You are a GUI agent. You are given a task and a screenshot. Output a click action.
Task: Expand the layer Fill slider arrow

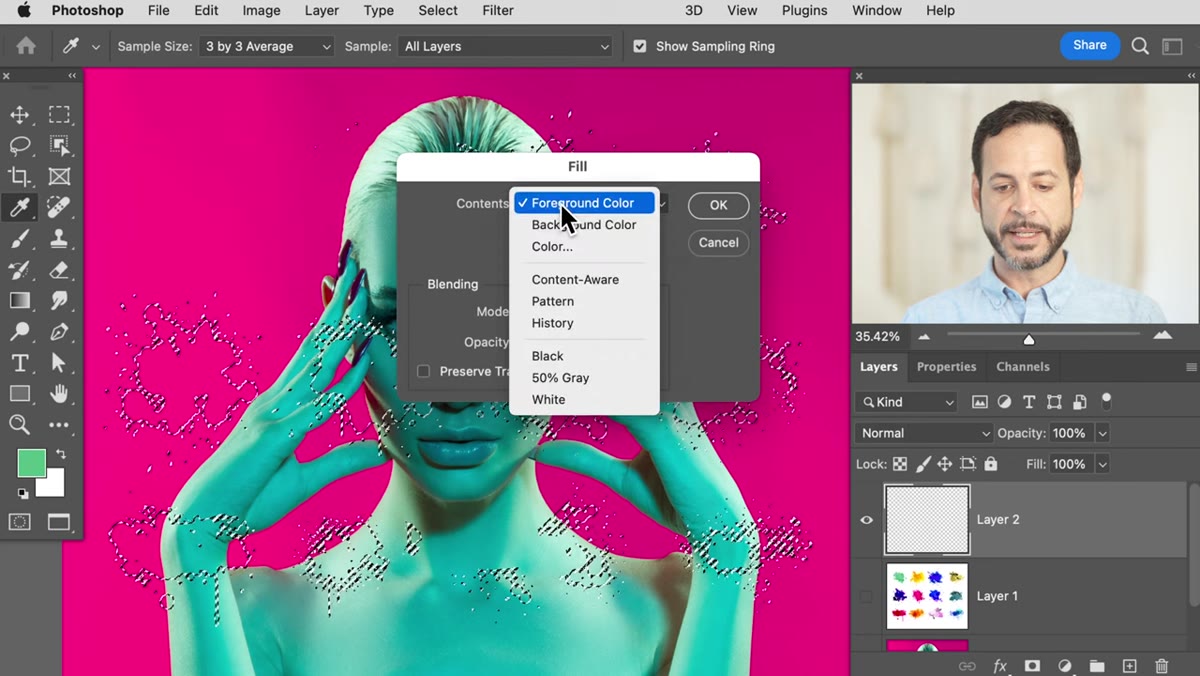[x=1102, y=464]
